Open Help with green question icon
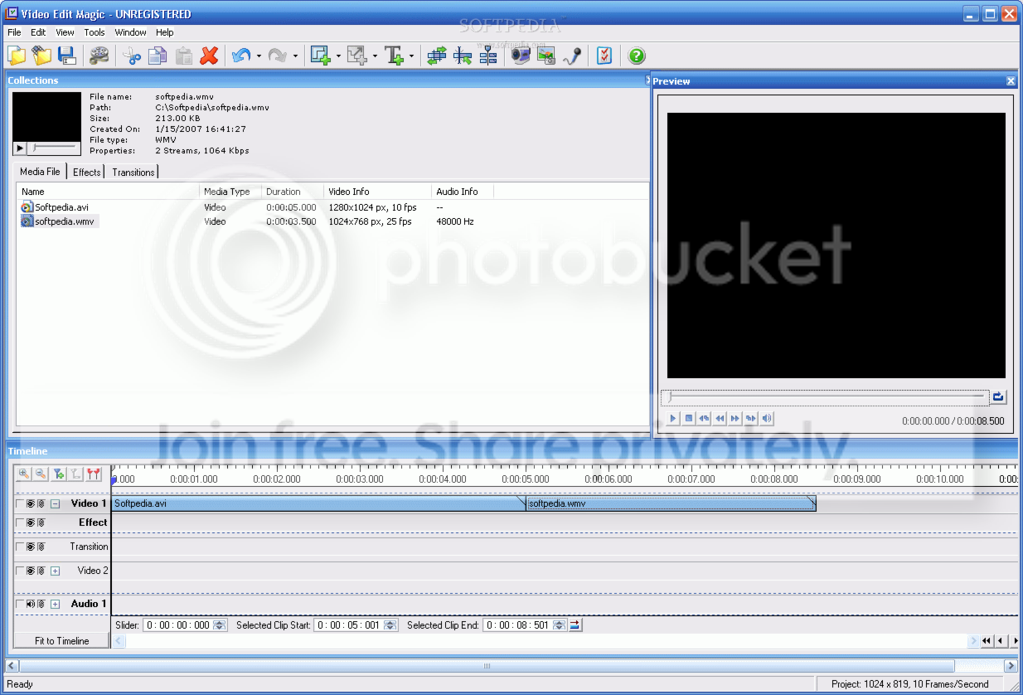Viewport: 1023px width, 695px height. point(636,56)
